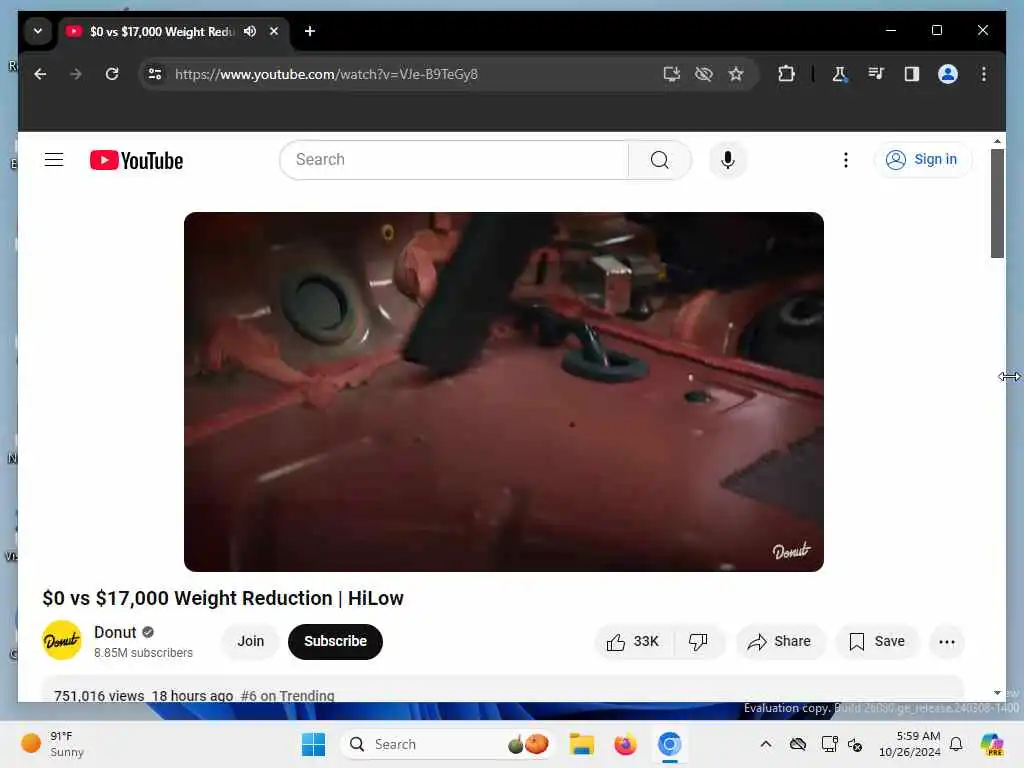
Task: Mute the tab via speaker icon
Action: [x=250, y=31]
